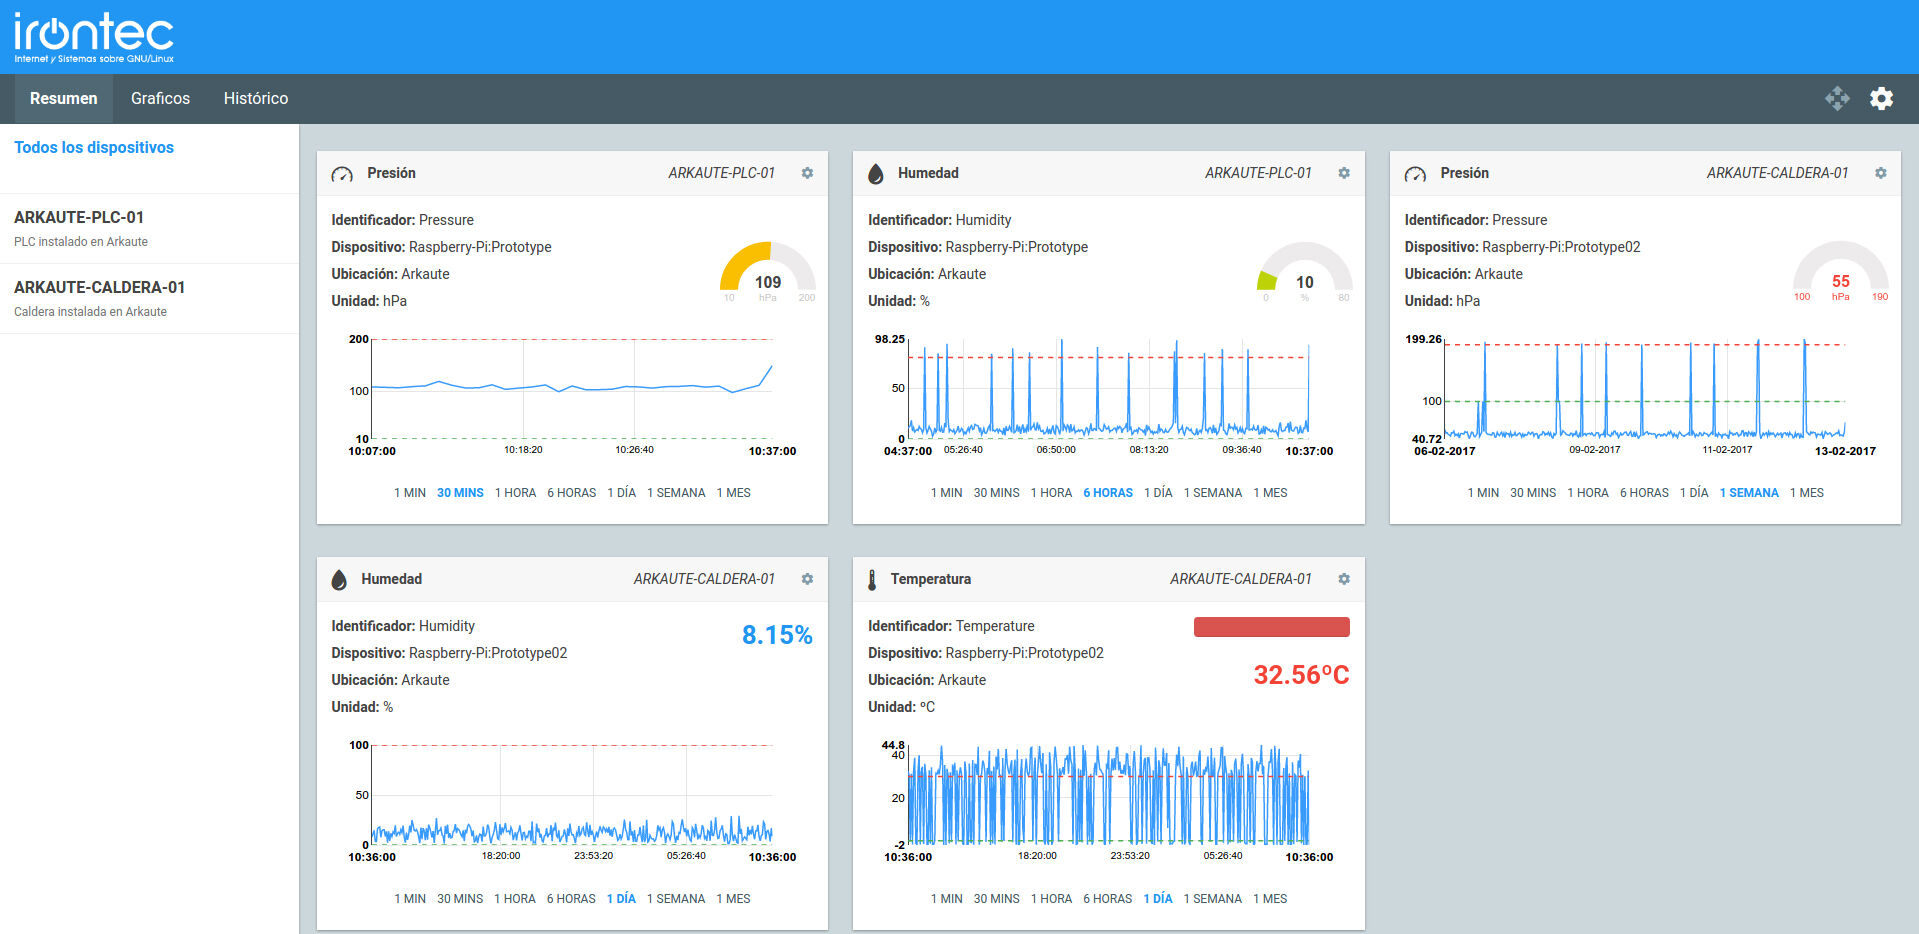1919x934 pixels.
Task: Switch to the Graficos tab
Action: (160, 98)
